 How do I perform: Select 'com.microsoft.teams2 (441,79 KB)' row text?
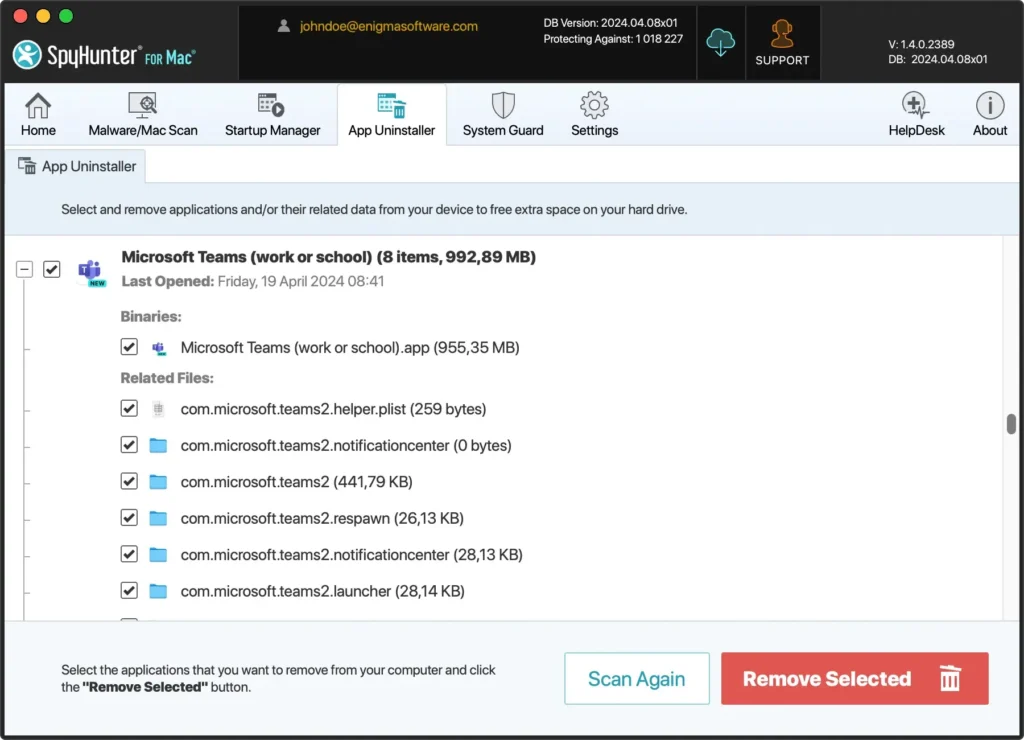[x=296, y=482]
